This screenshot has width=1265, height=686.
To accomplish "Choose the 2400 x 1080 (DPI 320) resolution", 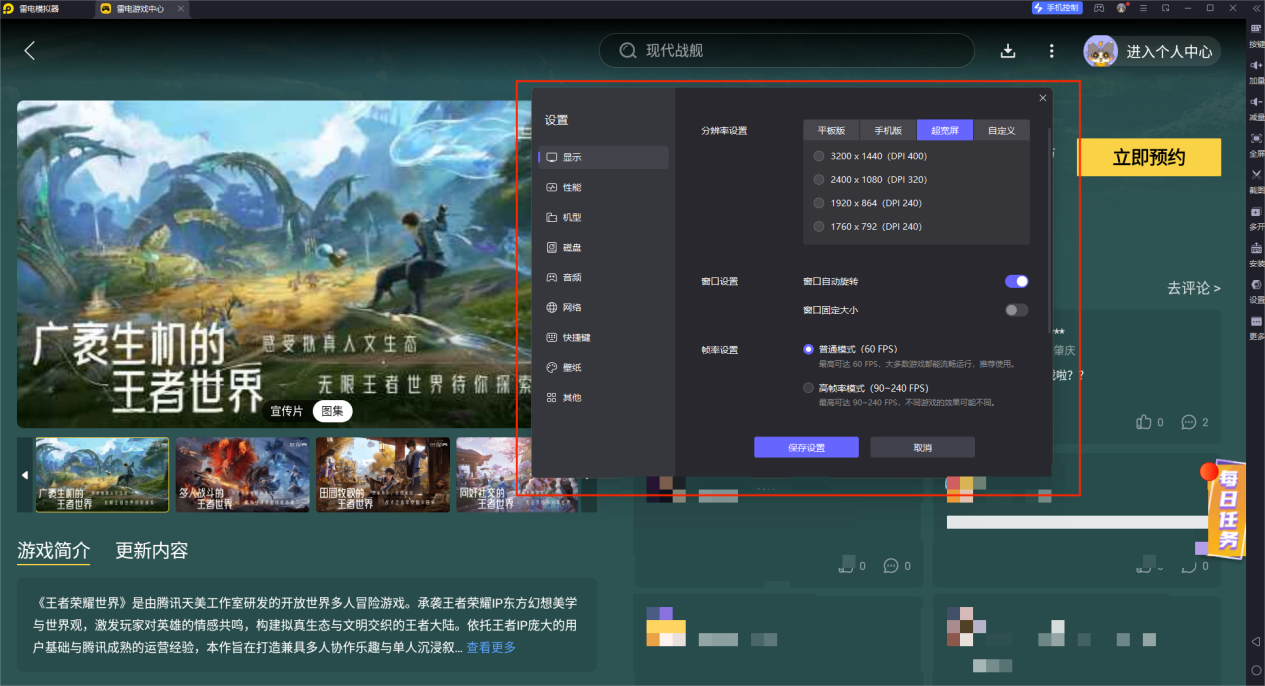I will click(819, 180).
